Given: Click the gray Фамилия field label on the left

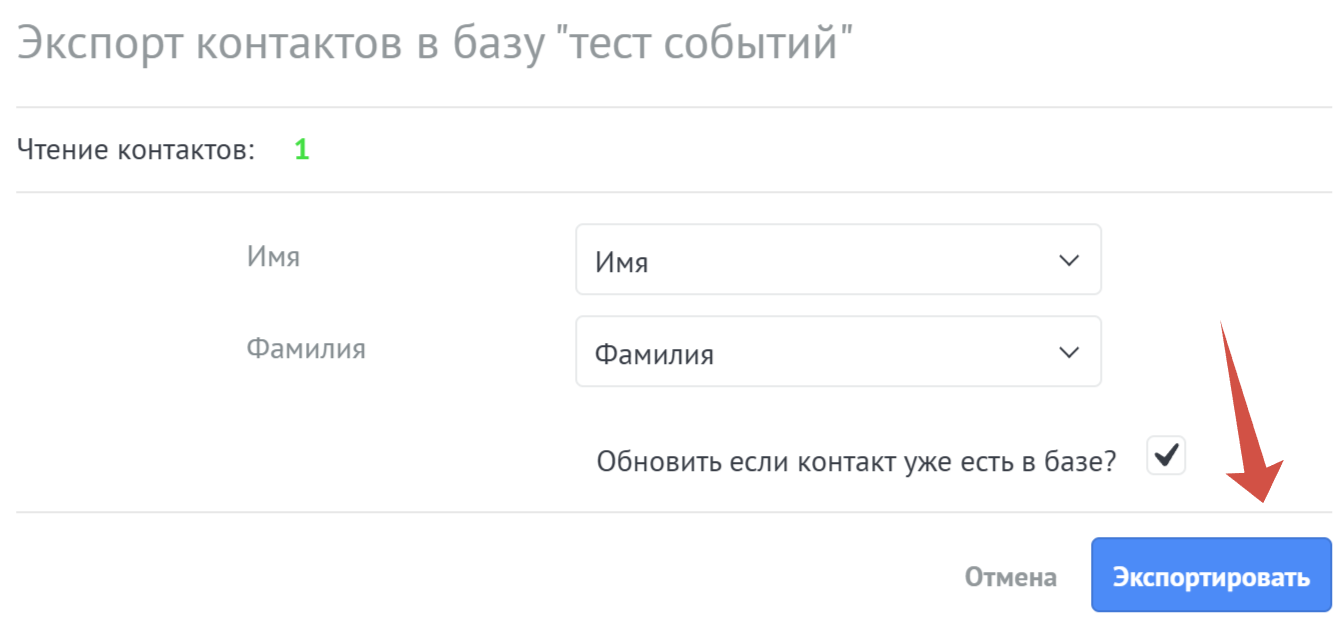Looking at the screenshot, I should click(306, 349).
